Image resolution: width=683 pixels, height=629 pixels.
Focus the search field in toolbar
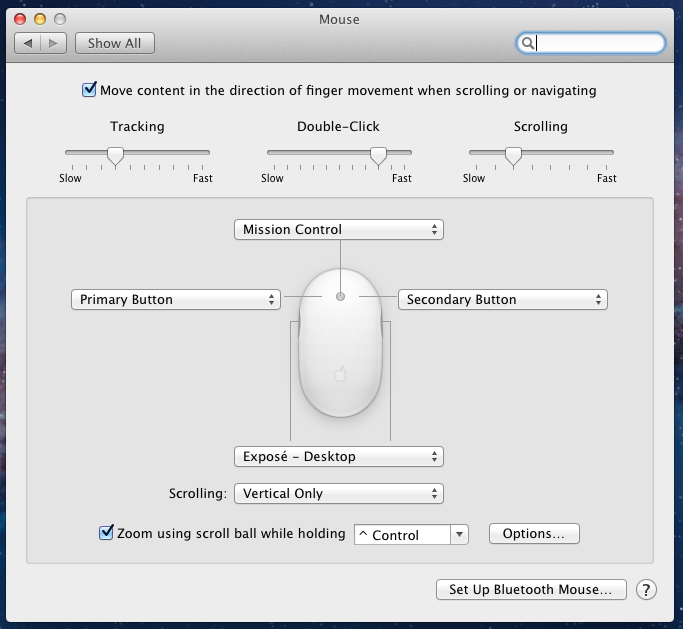(591, 43)
